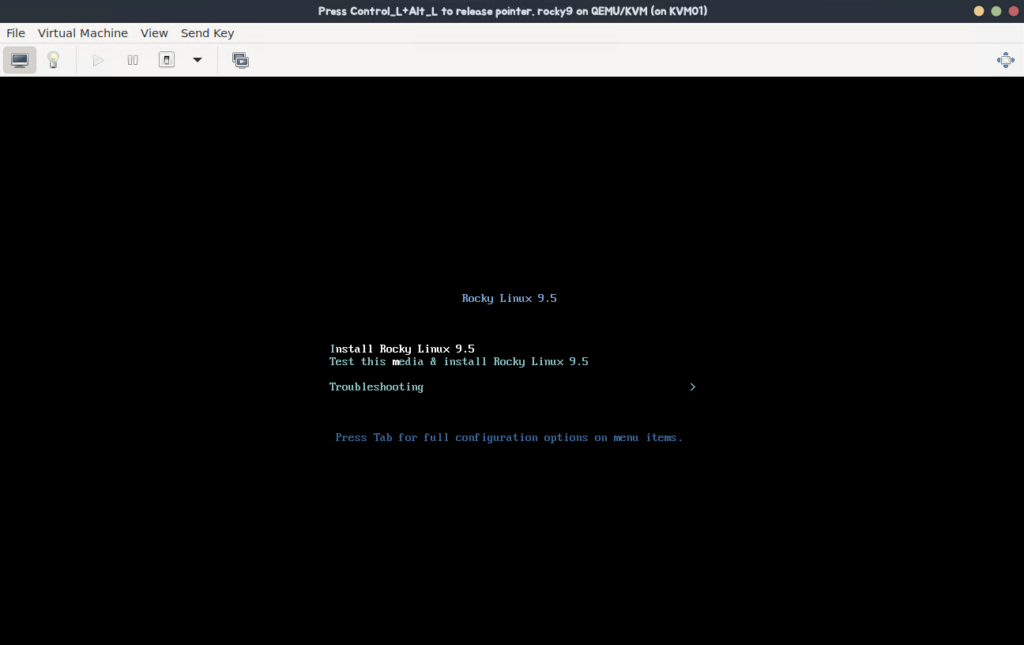1024x645 pixels.
Task: Expand the shutdown options dropdown arrow
Action: coord(197,60)
